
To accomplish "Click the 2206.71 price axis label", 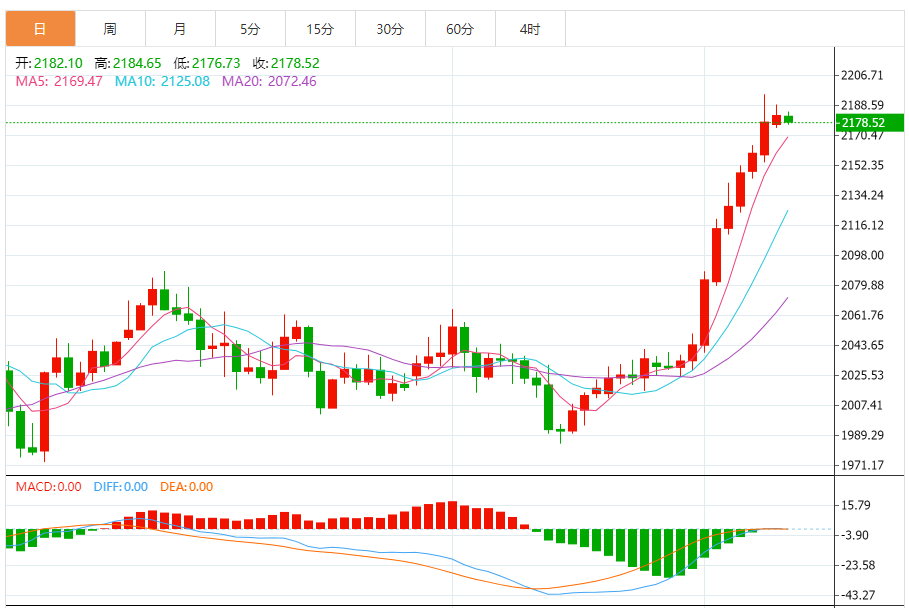I will pyautogui.click(x=862, y=75).
